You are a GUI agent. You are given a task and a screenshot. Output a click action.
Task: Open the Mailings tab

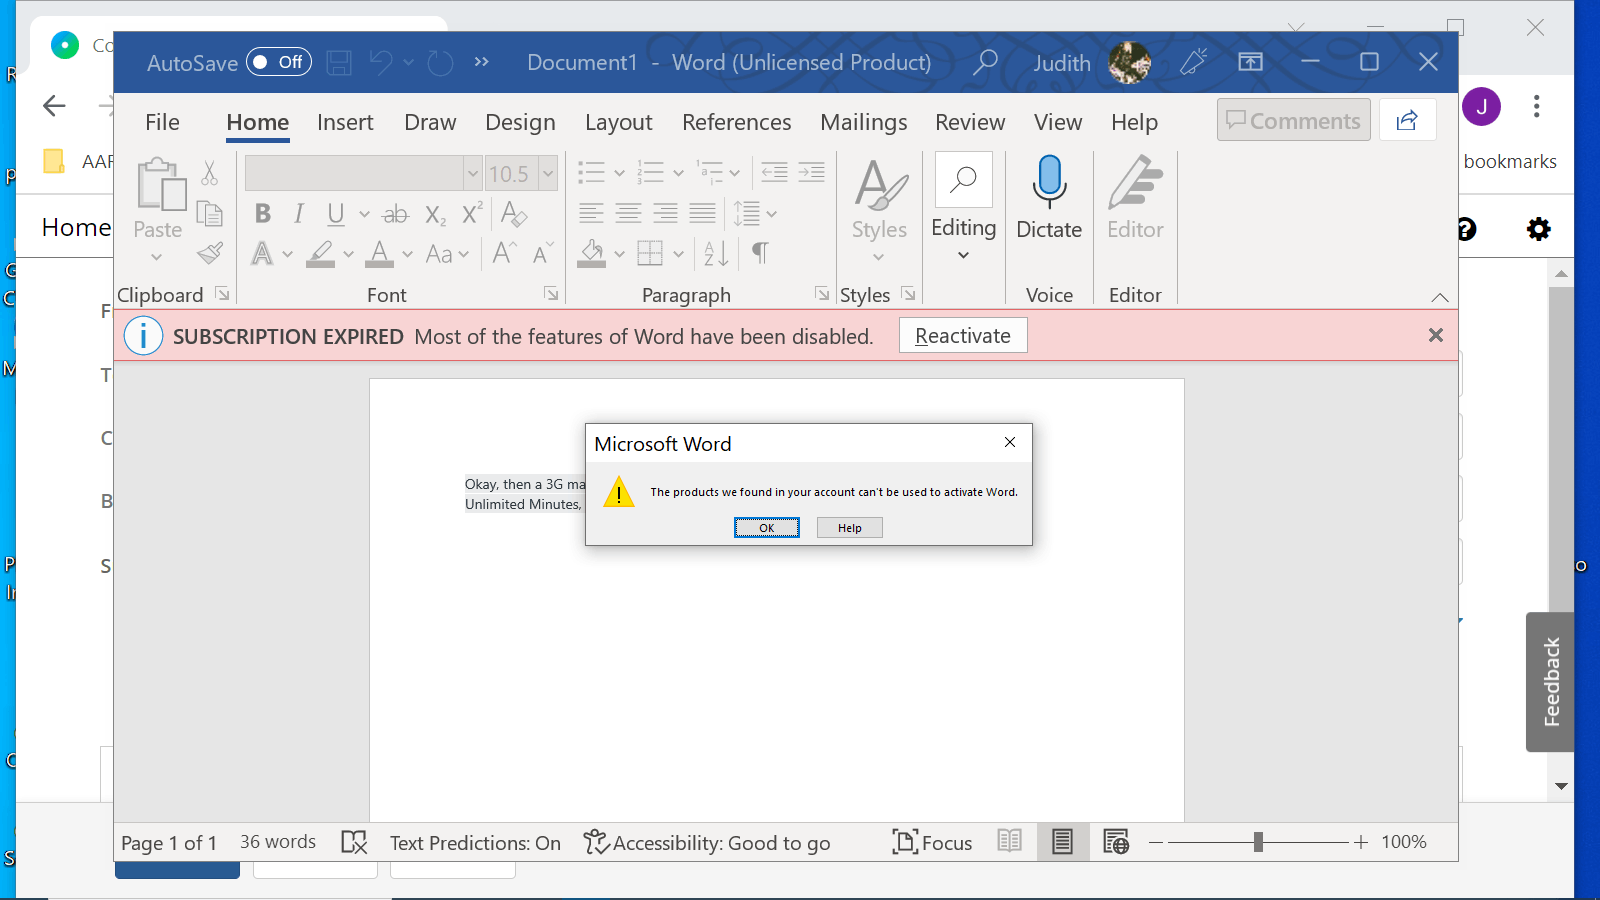point(863,122)
